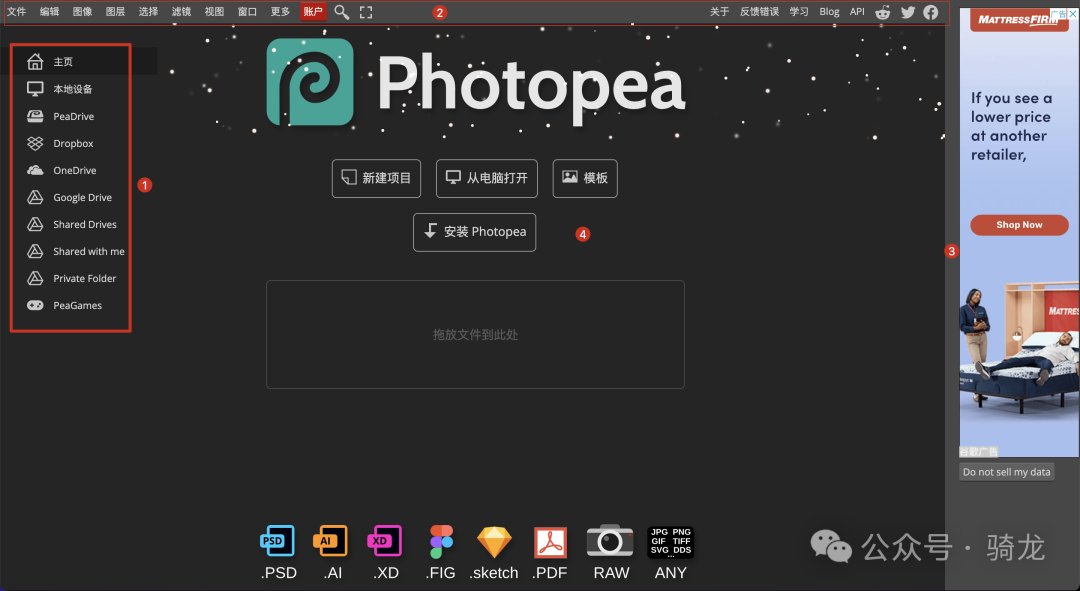Viewport: 1080px width, 591px height.
Task: Click the search magnifier icon
Action: tap(342, 12)
